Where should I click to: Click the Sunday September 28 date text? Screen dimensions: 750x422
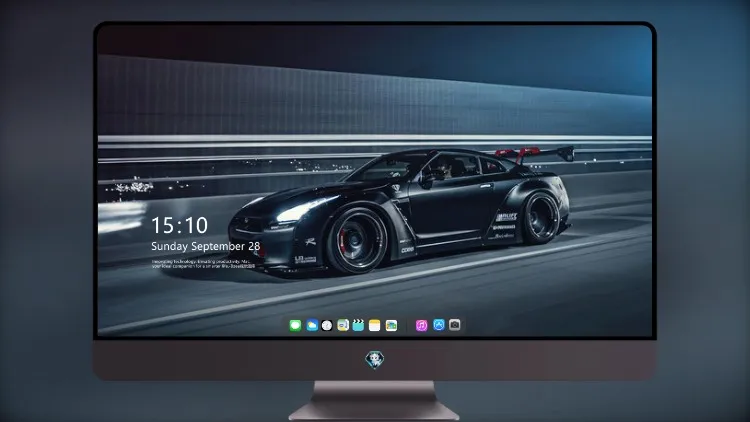tap(206, 246)
